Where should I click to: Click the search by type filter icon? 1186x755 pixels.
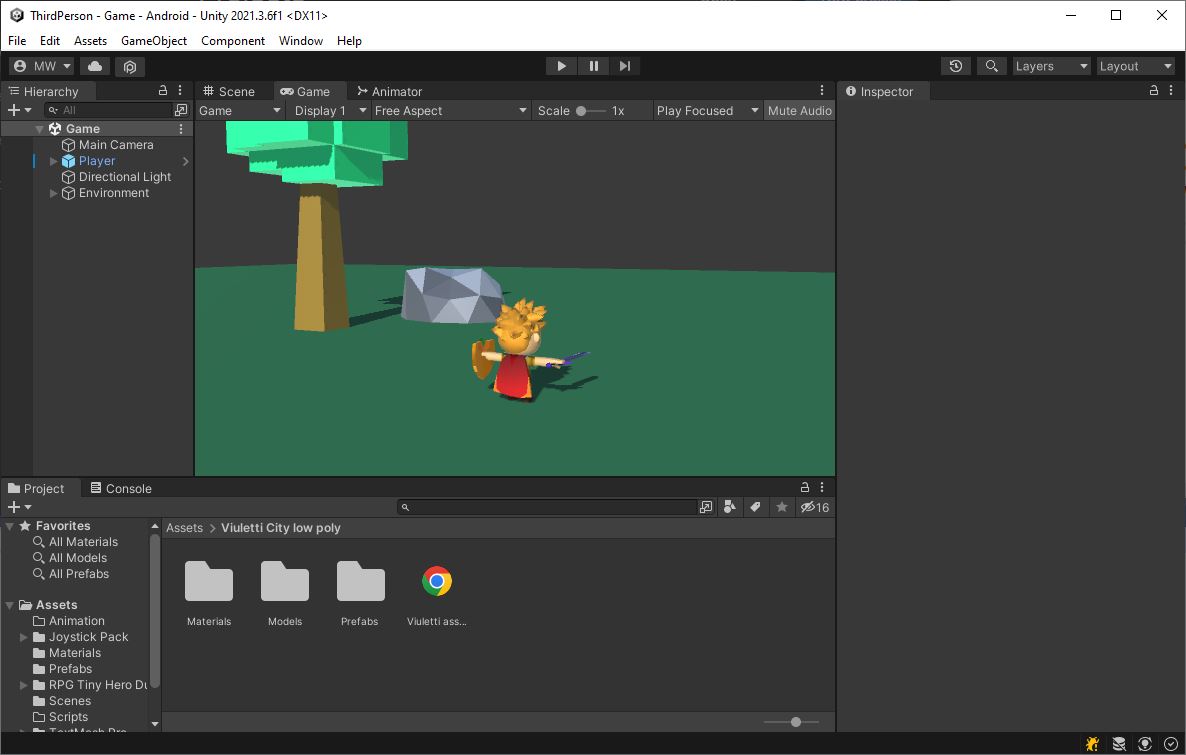pos(730,507)
